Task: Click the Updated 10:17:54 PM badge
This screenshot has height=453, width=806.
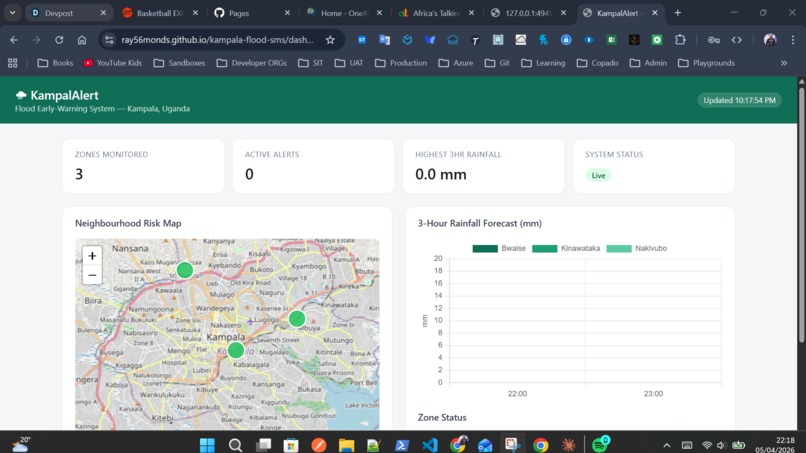Action: point(739,100)
